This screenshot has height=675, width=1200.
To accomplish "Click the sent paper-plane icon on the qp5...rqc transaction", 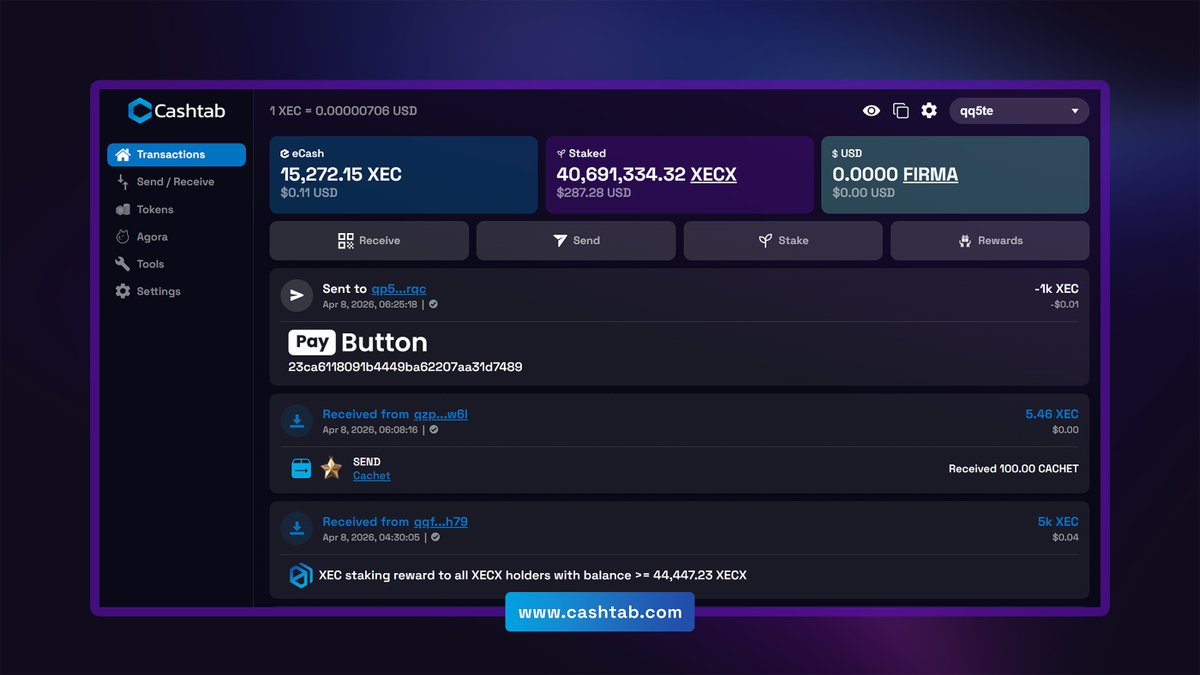I will coord(297,296).
